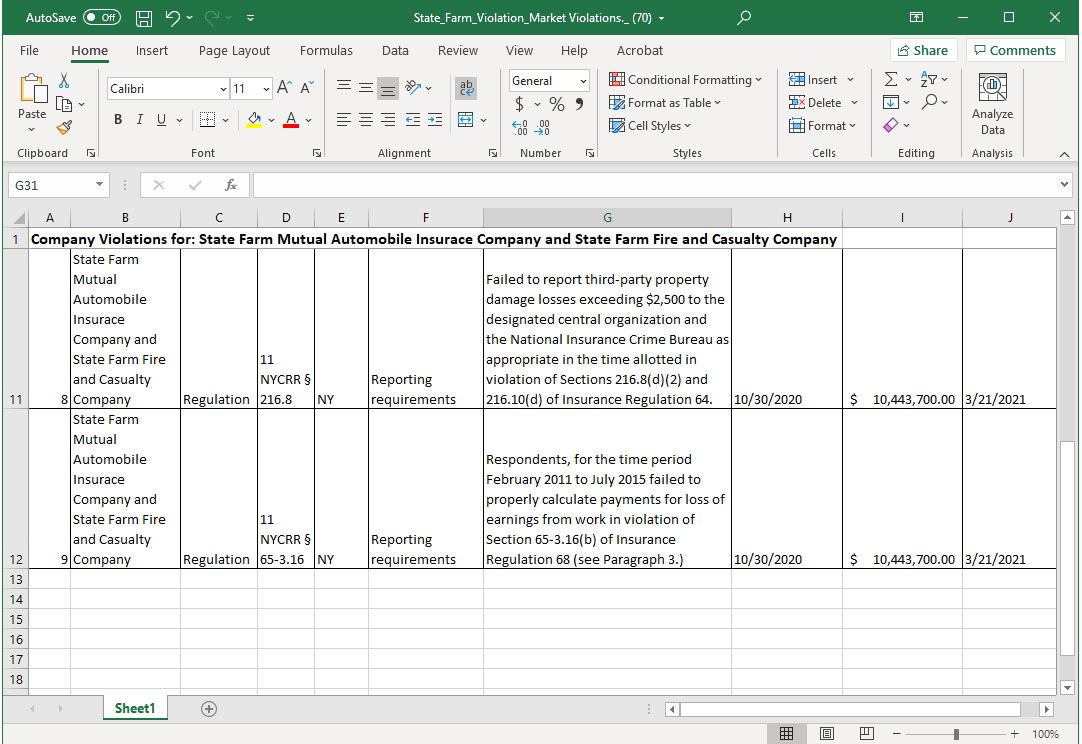Image resolution: width=1082 pixels, height=744 pixels.
Task: Switch to Page Break Preview view
Action: [867, 734]
